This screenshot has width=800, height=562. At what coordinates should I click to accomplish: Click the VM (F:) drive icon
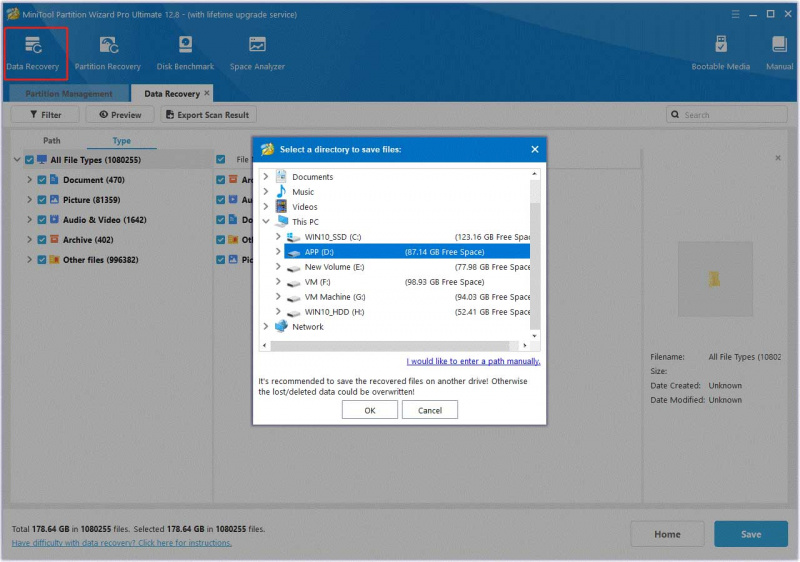(x=293, y=282)
